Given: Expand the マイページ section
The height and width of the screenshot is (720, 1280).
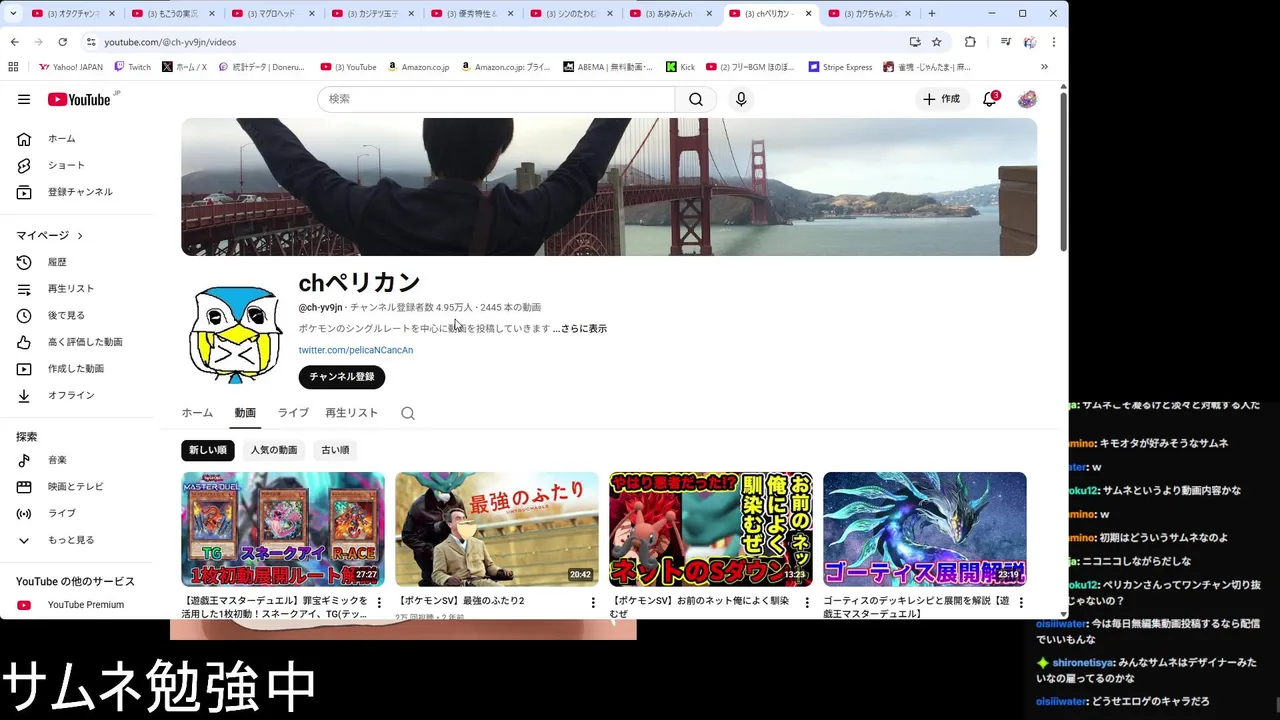Looking at the screenshot, I should pyautogui.click(x=50, y=235).
